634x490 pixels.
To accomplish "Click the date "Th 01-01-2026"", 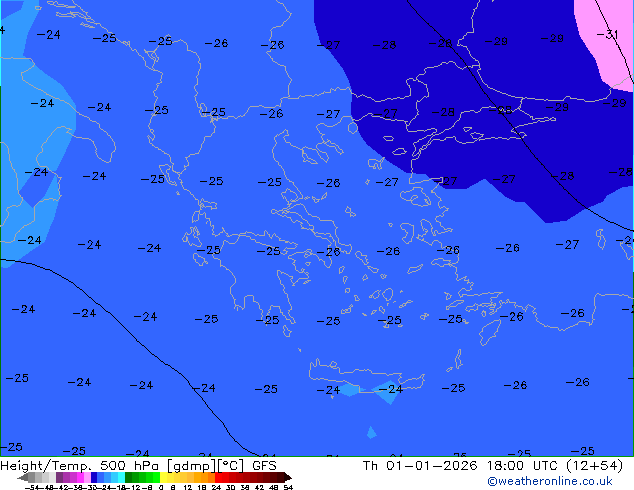I will point(420,466).
